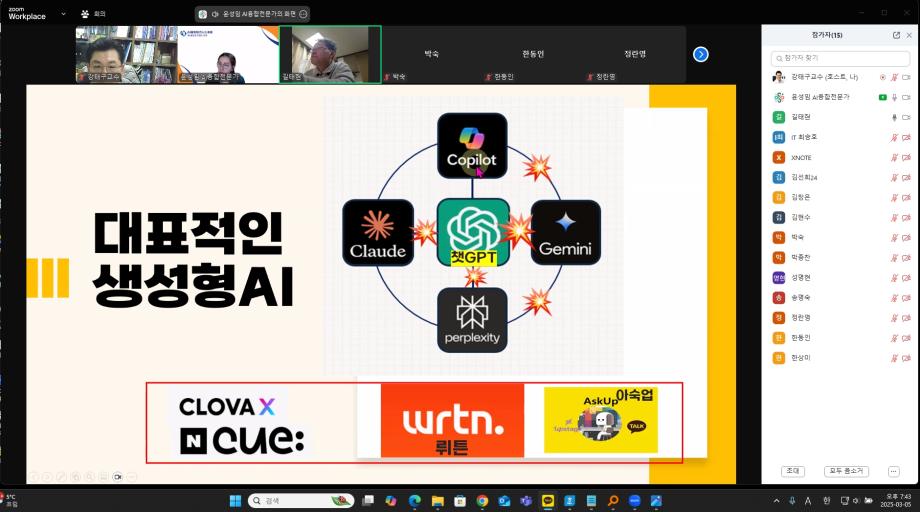Open the taskbar clock showing 2025-03-05

pyautogui.click(x=898, y=501)
